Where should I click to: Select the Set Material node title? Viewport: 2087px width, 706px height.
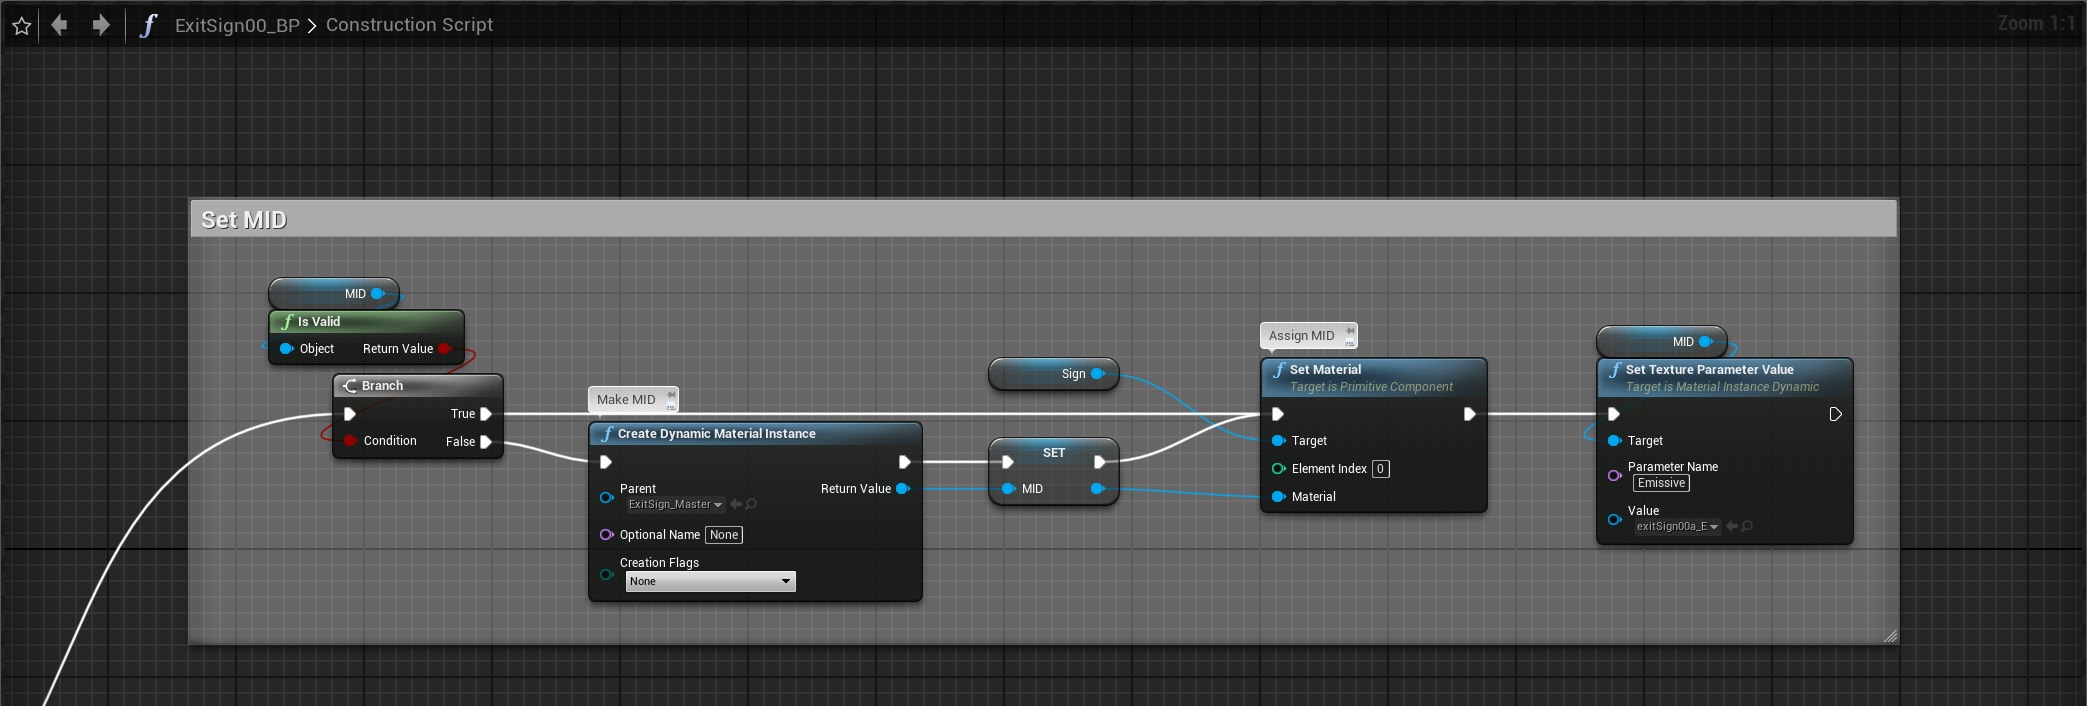[1325, 370]
